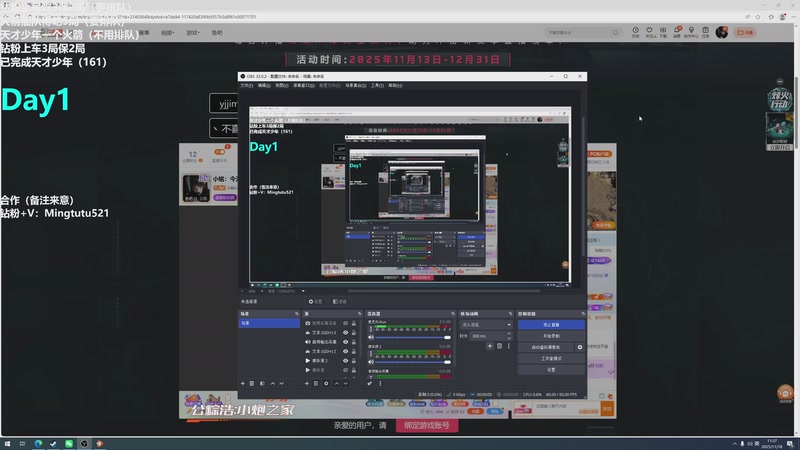Move the selected source down
The width and height of the screenshot is (800, 450).
click(345, 384)
